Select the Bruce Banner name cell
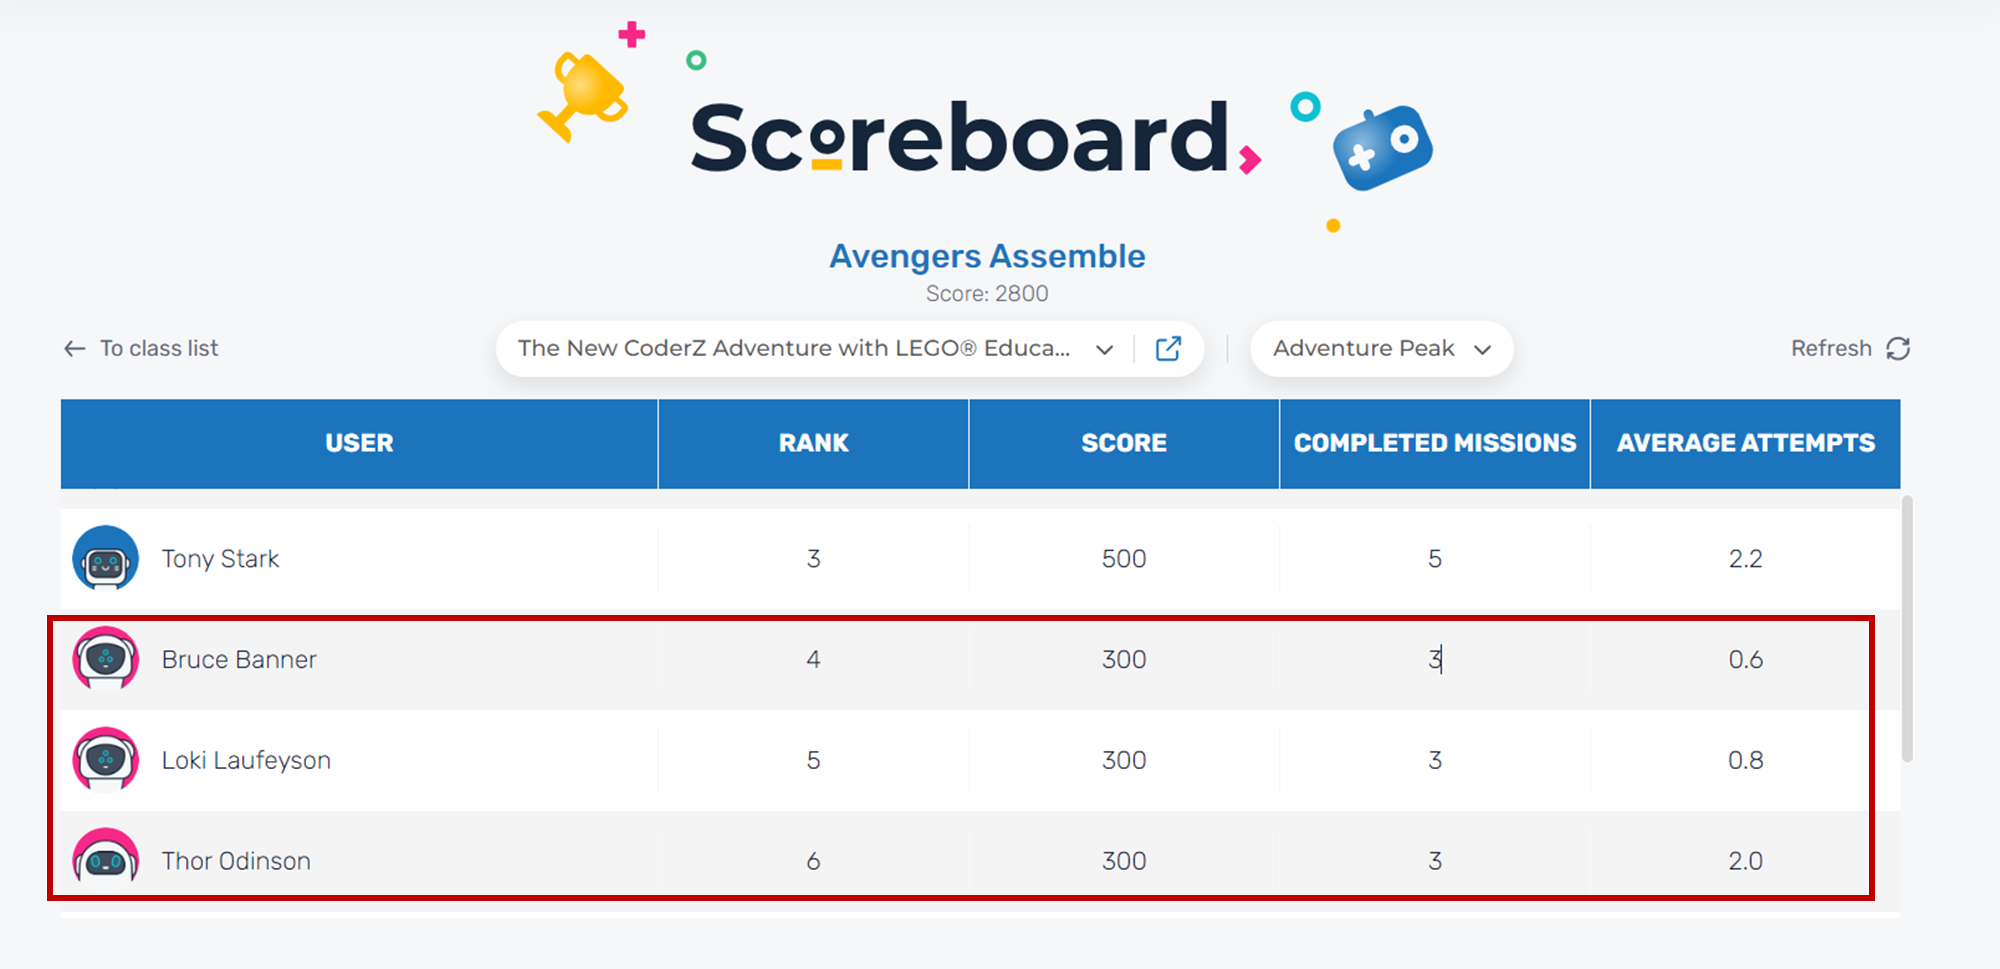This screenshot has width=2000, height=969. tap(239, 659)
